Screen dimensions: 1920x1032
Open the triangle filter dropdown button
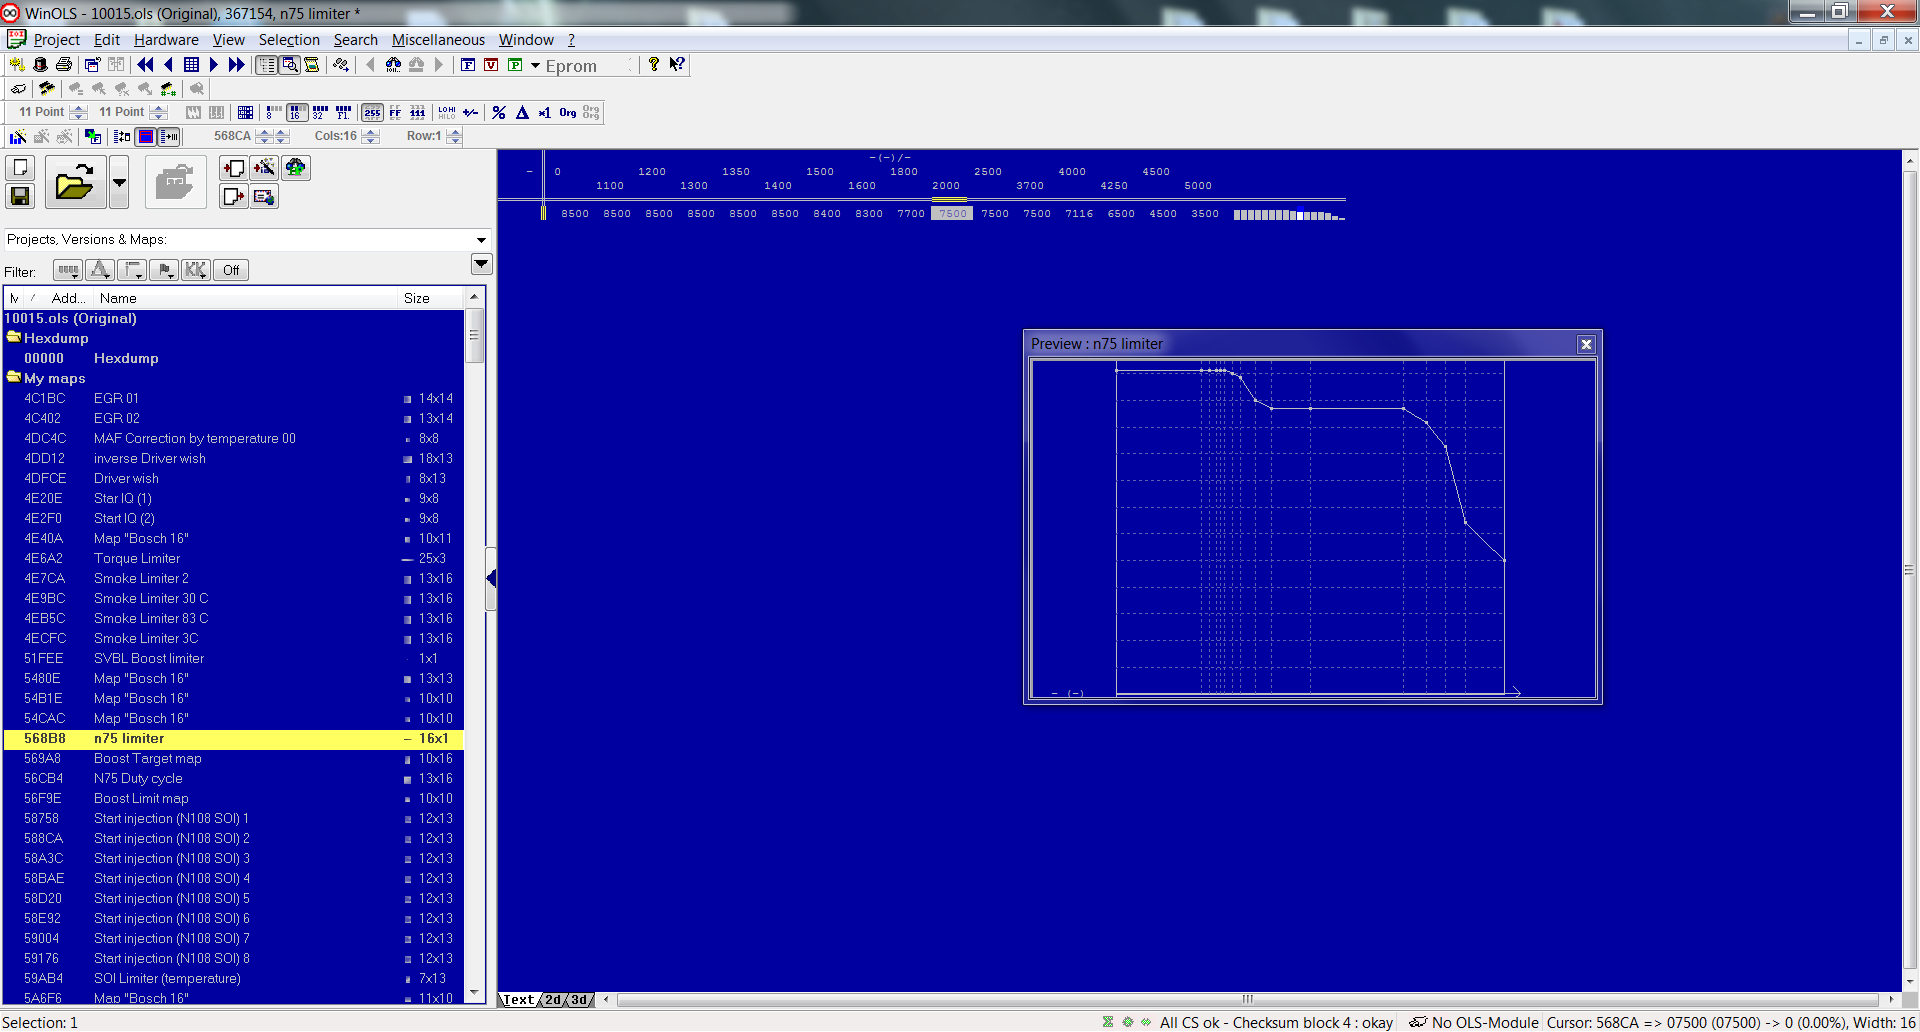click(x=100, y=270)
